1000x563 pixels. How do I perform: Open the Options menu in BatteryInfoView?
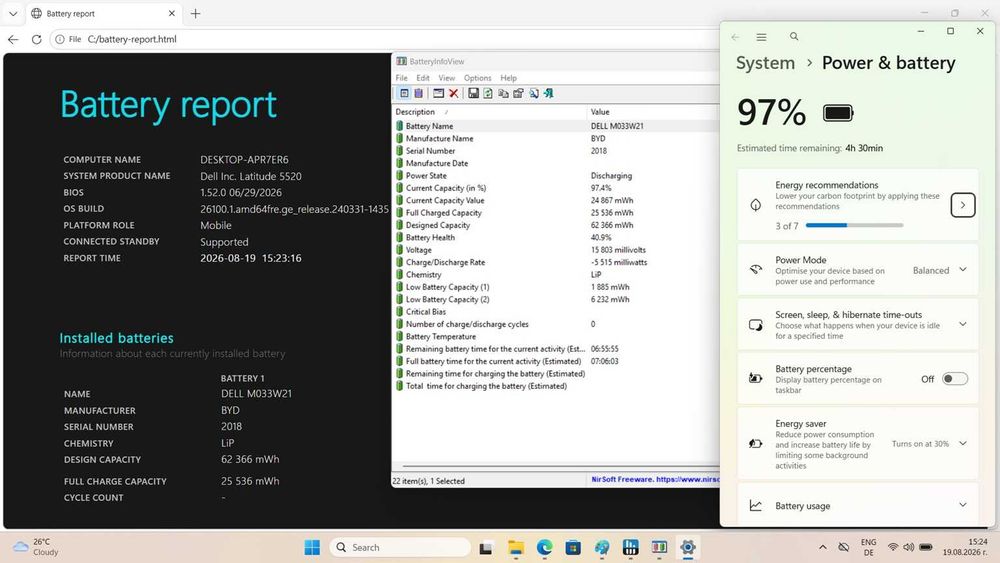click(478, 78)
